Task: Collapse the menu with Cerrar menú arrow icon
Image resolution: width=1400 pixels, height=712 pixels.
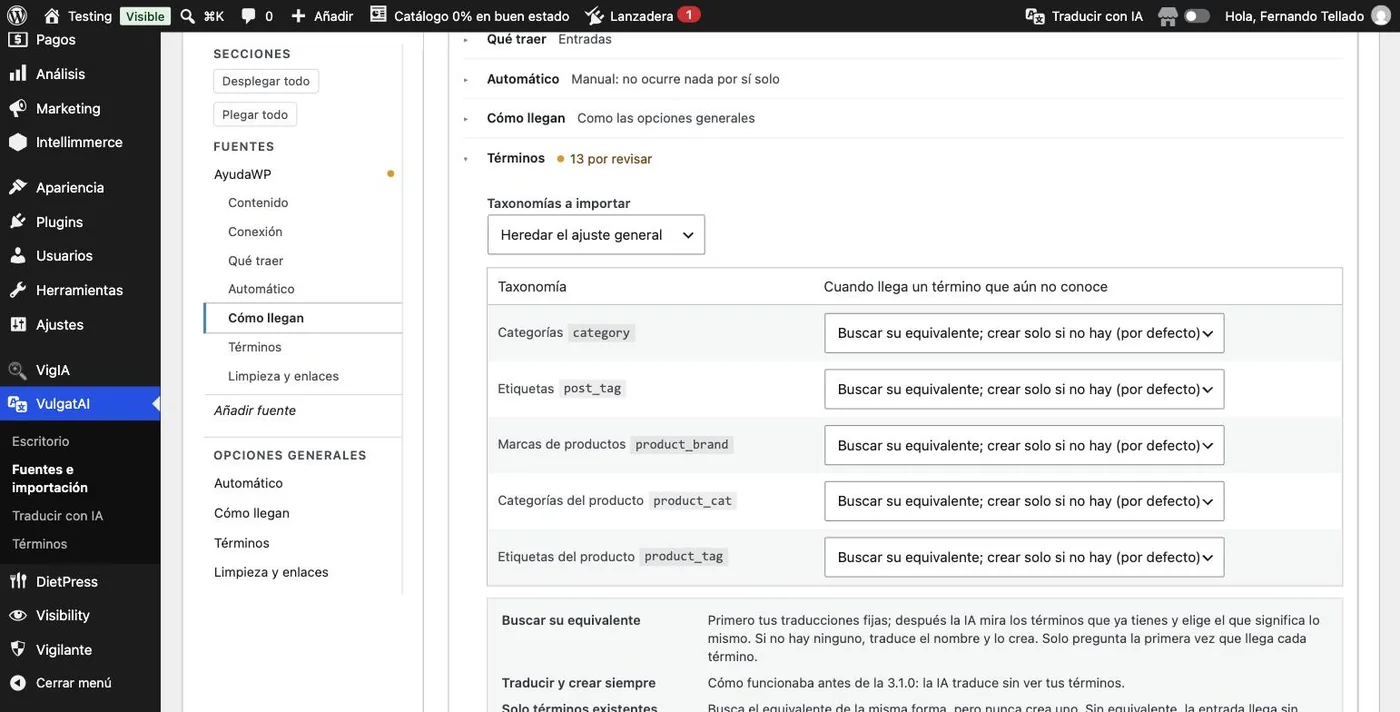Action: click(x=18, y=683)
